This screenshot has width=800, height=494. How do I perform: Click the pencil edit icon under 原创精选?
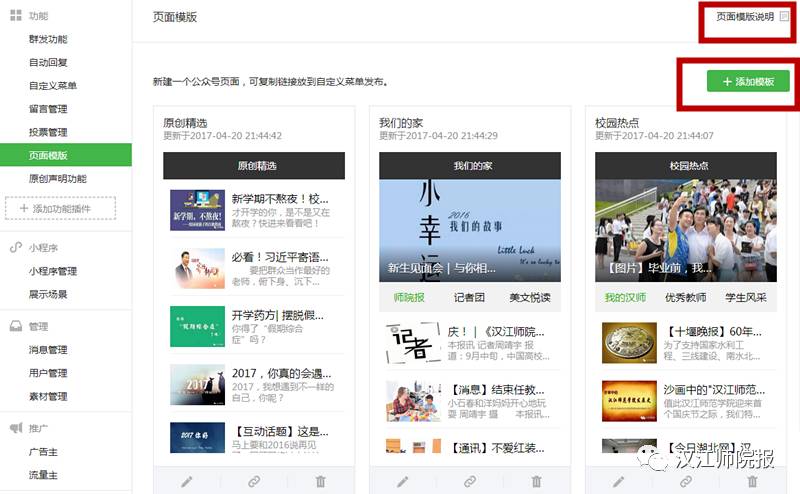pos(187,481)
